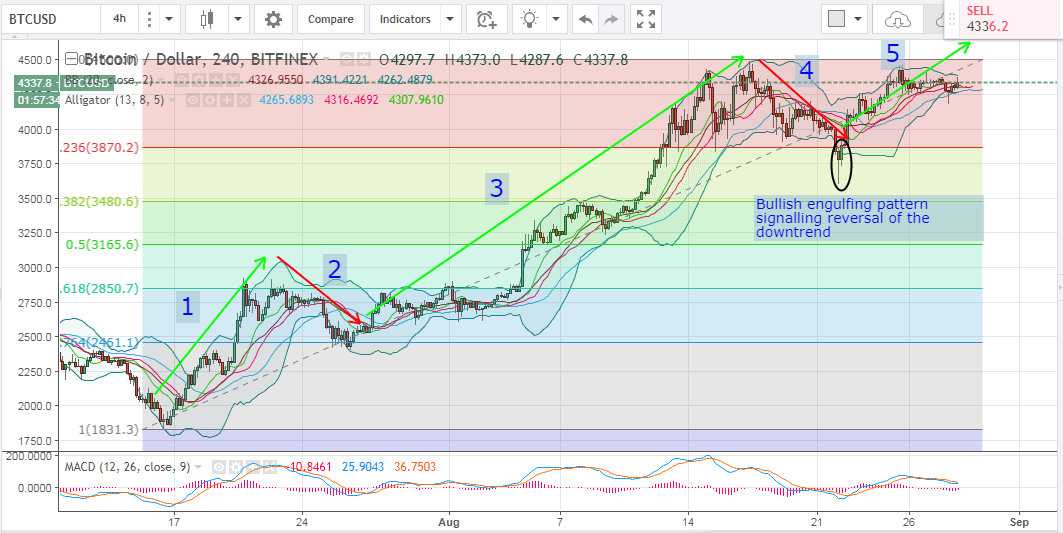The image size is (1063, 533).
Task: Open the Alligator indicator settings gear
Action: click(209, 100)
